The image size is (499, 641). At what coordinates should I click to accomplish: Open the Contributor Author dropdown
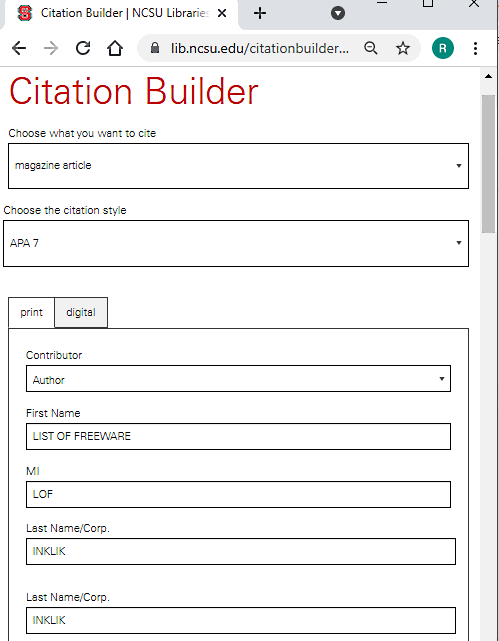pyautogui.click(x=238, y=379)
